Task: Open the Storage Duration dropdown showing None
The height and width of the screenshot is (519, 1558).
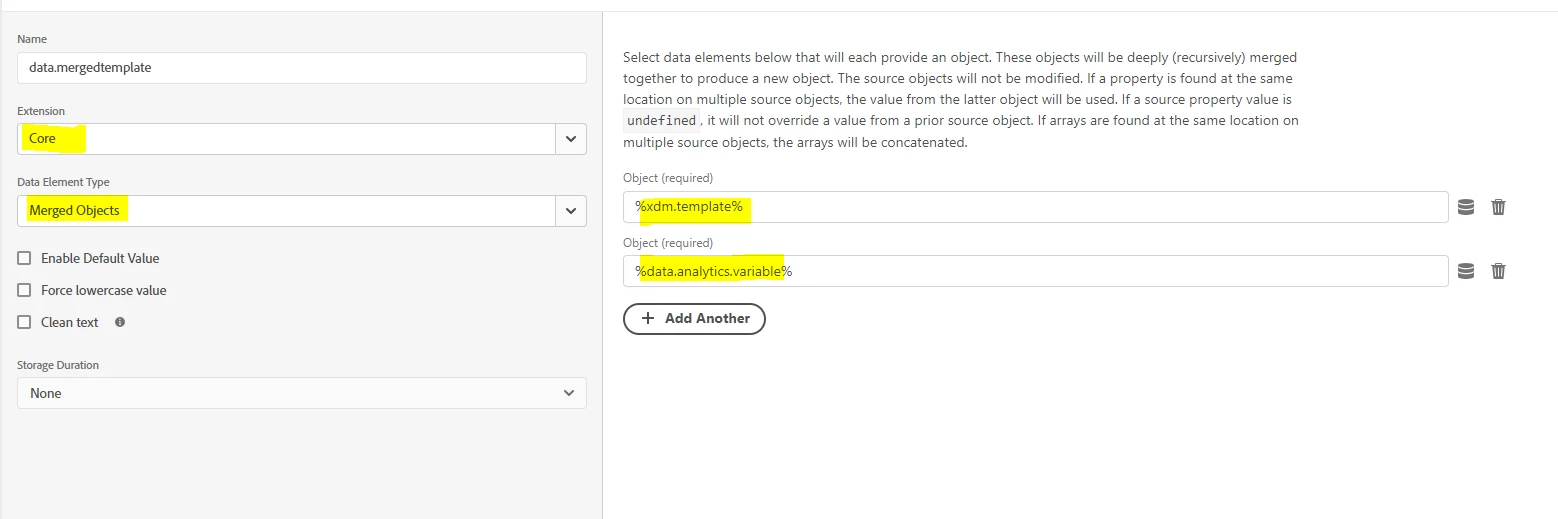Action: coord(301,393)
